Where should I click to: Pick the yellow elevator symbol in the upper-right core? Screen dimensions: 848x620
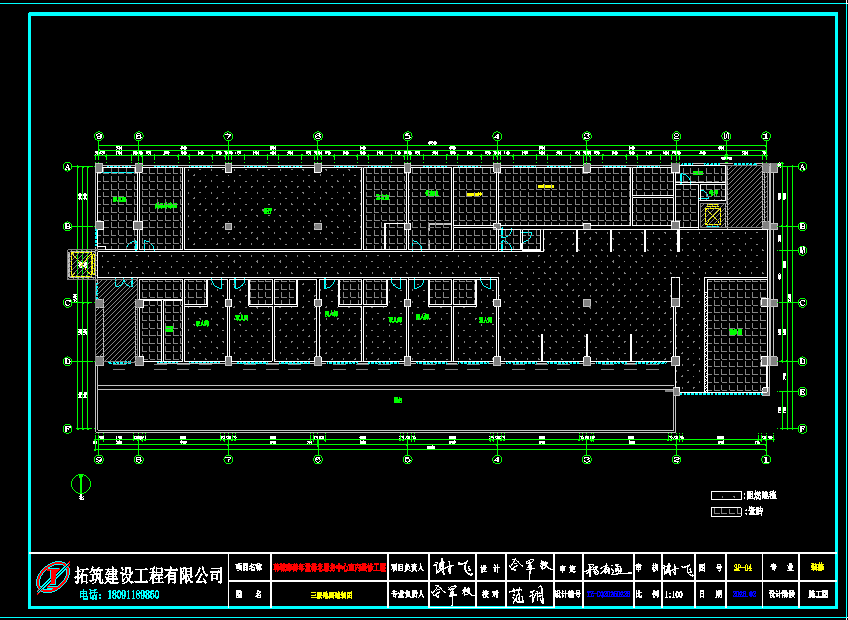pos(712,215)
